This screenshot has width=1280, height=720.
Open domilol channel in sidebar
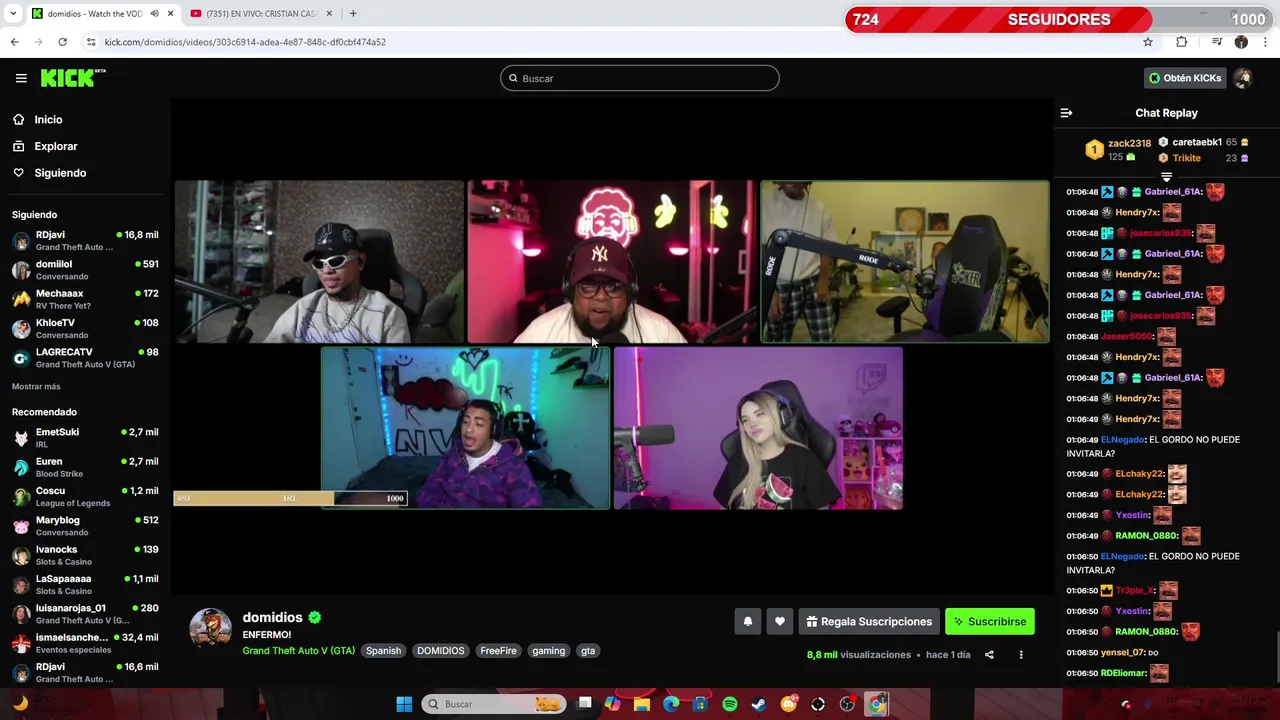pyautogui.click(x=85, y=270)
